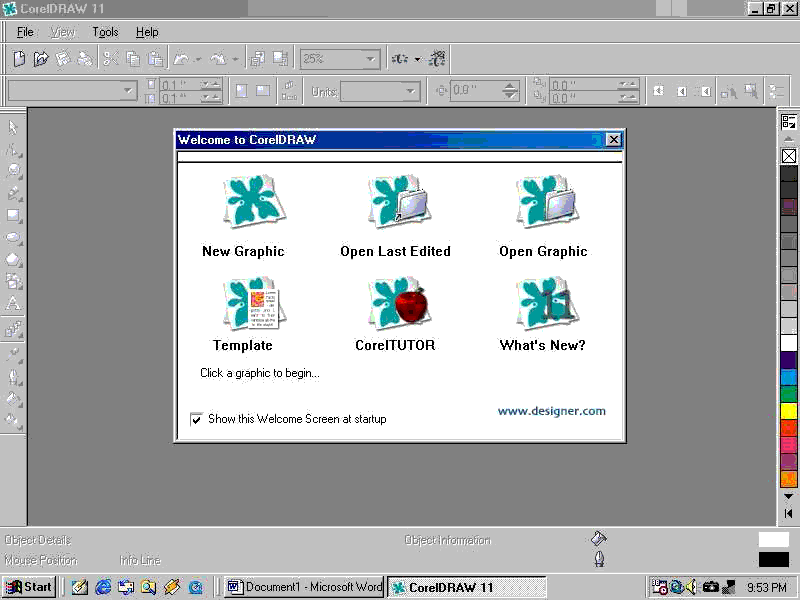
Task: Visit the www.designer.com link
Action: click(552, 411)
